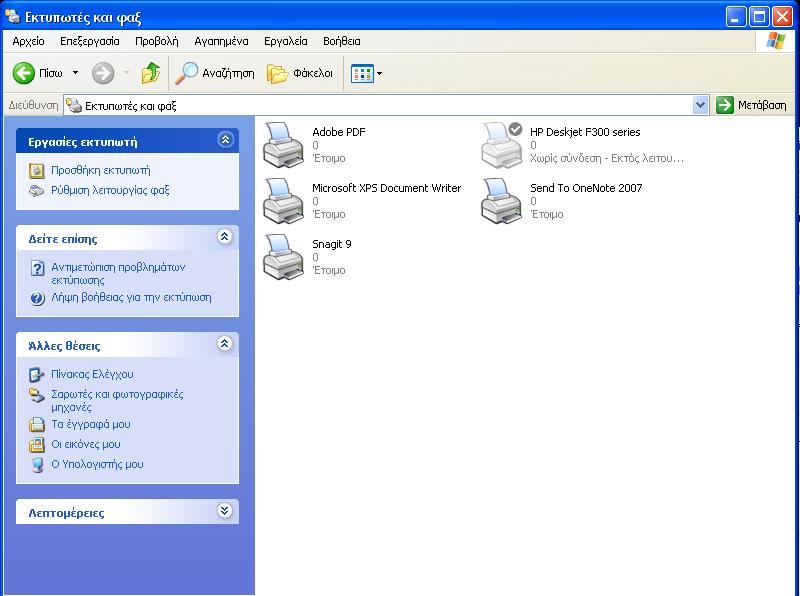The height and width of the screenshot is (596, 800).
Task: Go to Πίνακας Ελέγχου link
Action: [92, 375]
